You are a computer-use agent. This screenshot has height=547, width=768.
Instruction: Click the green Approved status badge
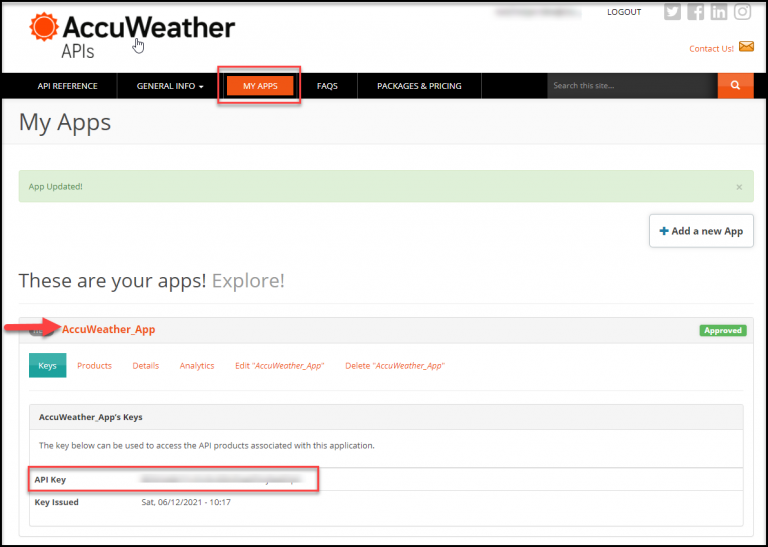pos(723,331)
